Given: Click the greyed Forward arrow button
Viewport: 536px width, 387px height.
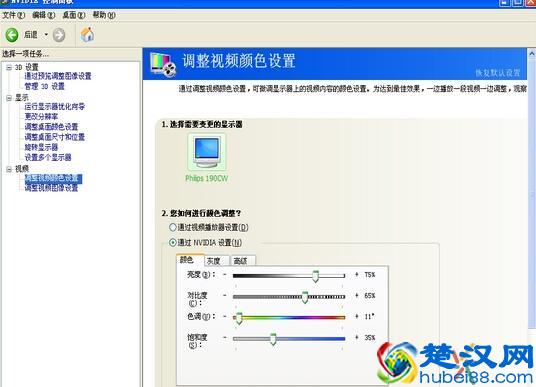Looking at the screenshot, I should tap(59, 35).
